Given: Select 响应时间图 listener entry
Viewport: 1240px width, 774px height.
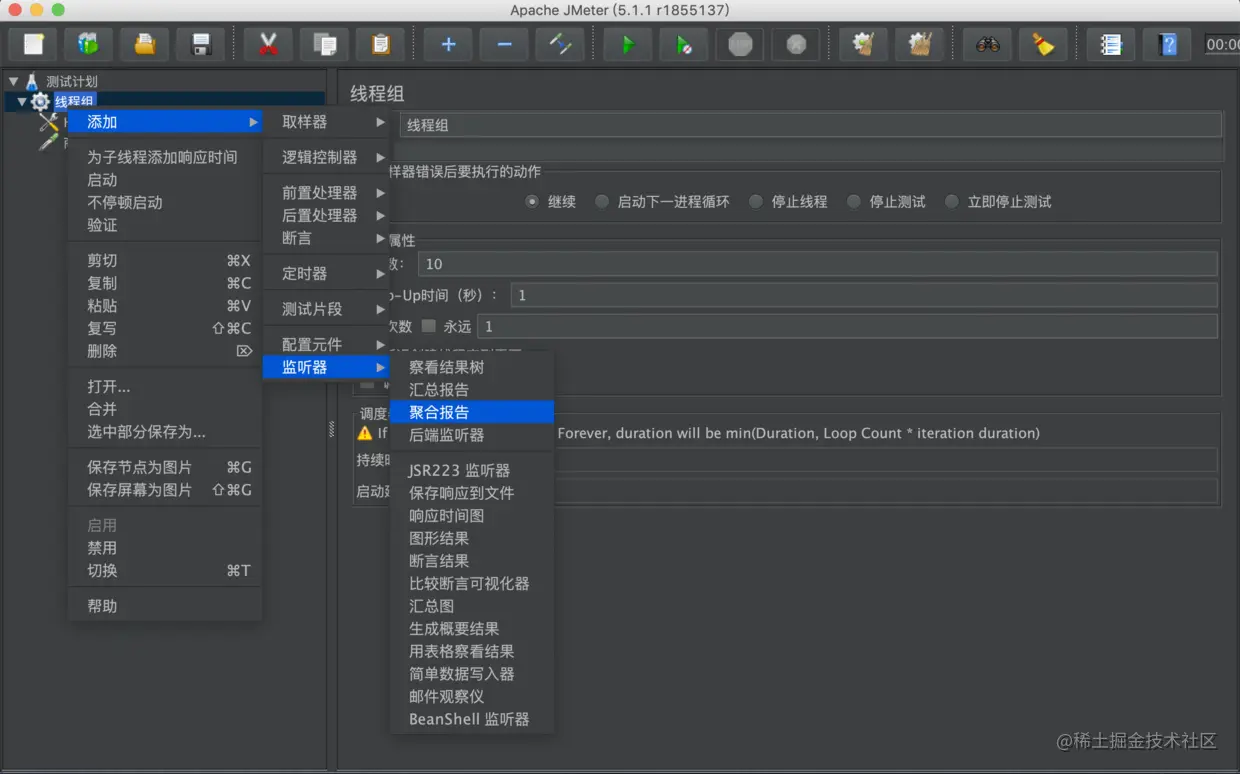Looking at the screenshot, I should click(472, 515).
